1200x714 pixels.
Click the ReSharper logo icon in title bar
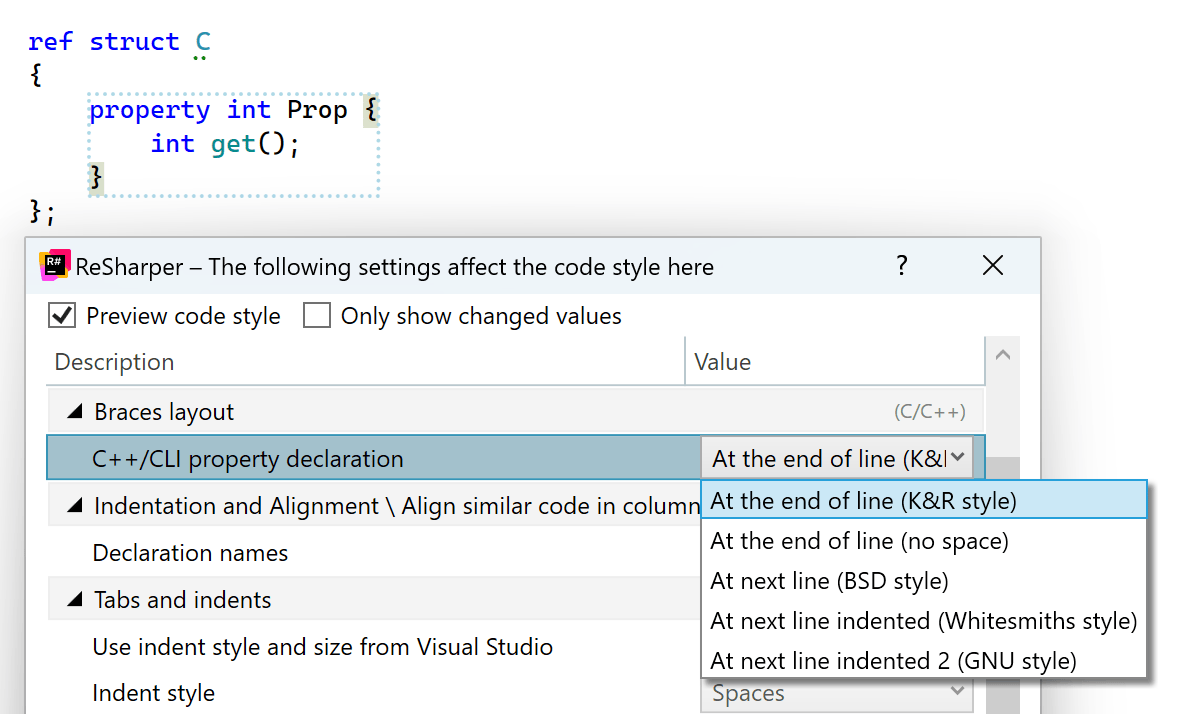click(x=55, y=266)
